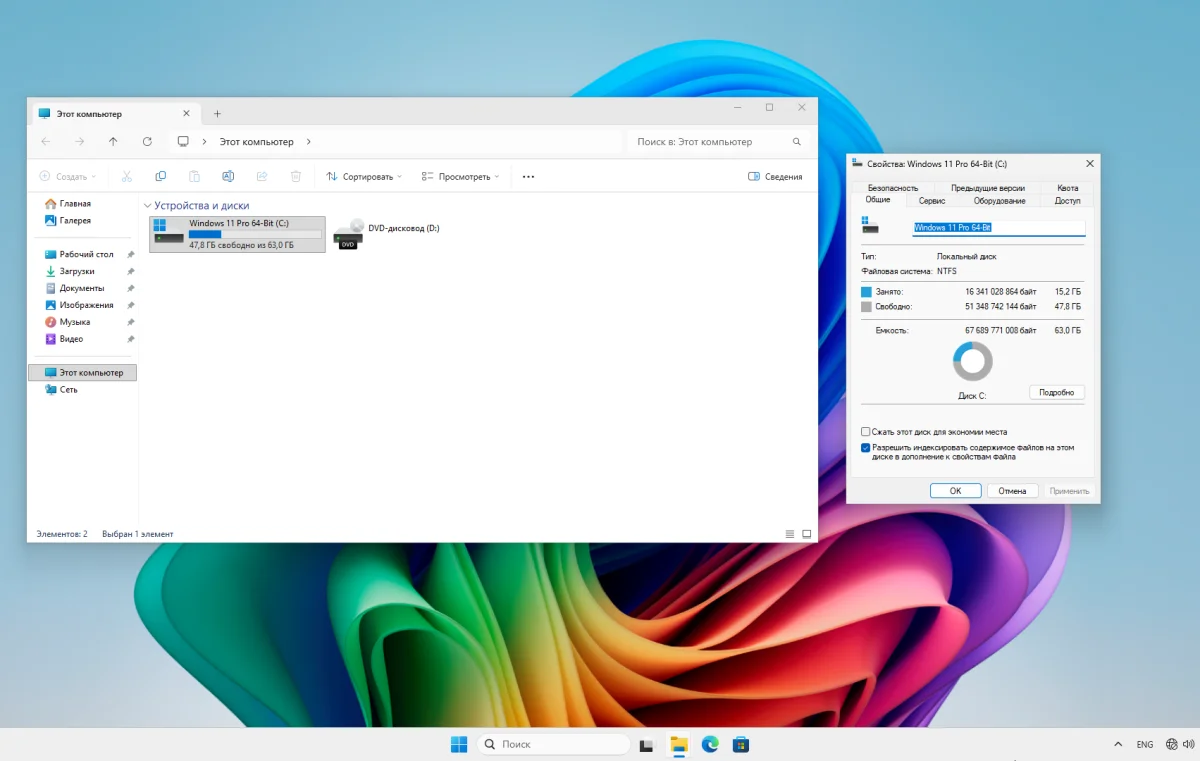Viewport: 1200px width, 761px height.
Task: Click the Rename icon in toolbar
Action: [228, 177]
